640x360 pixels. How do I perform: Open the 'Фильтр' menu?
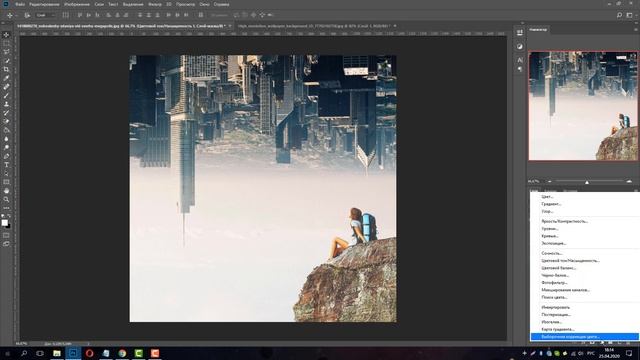[x=155, y=4]
